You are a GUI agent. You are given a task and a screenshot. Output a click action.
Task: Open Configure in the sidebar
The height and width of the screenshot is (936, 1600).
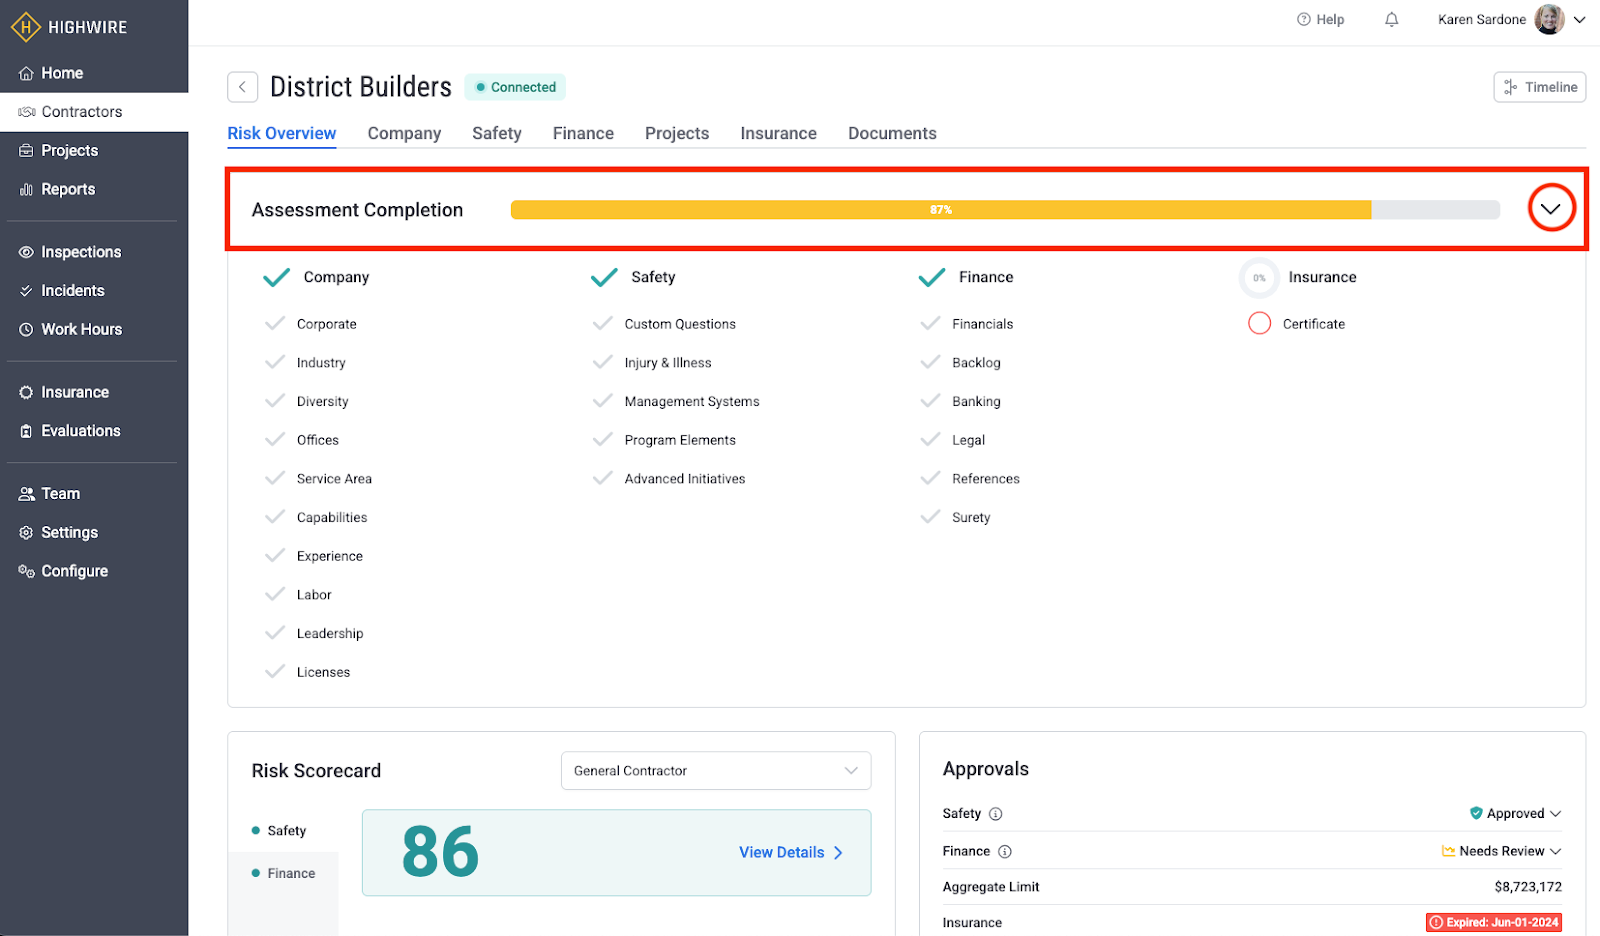click(74, 571)
